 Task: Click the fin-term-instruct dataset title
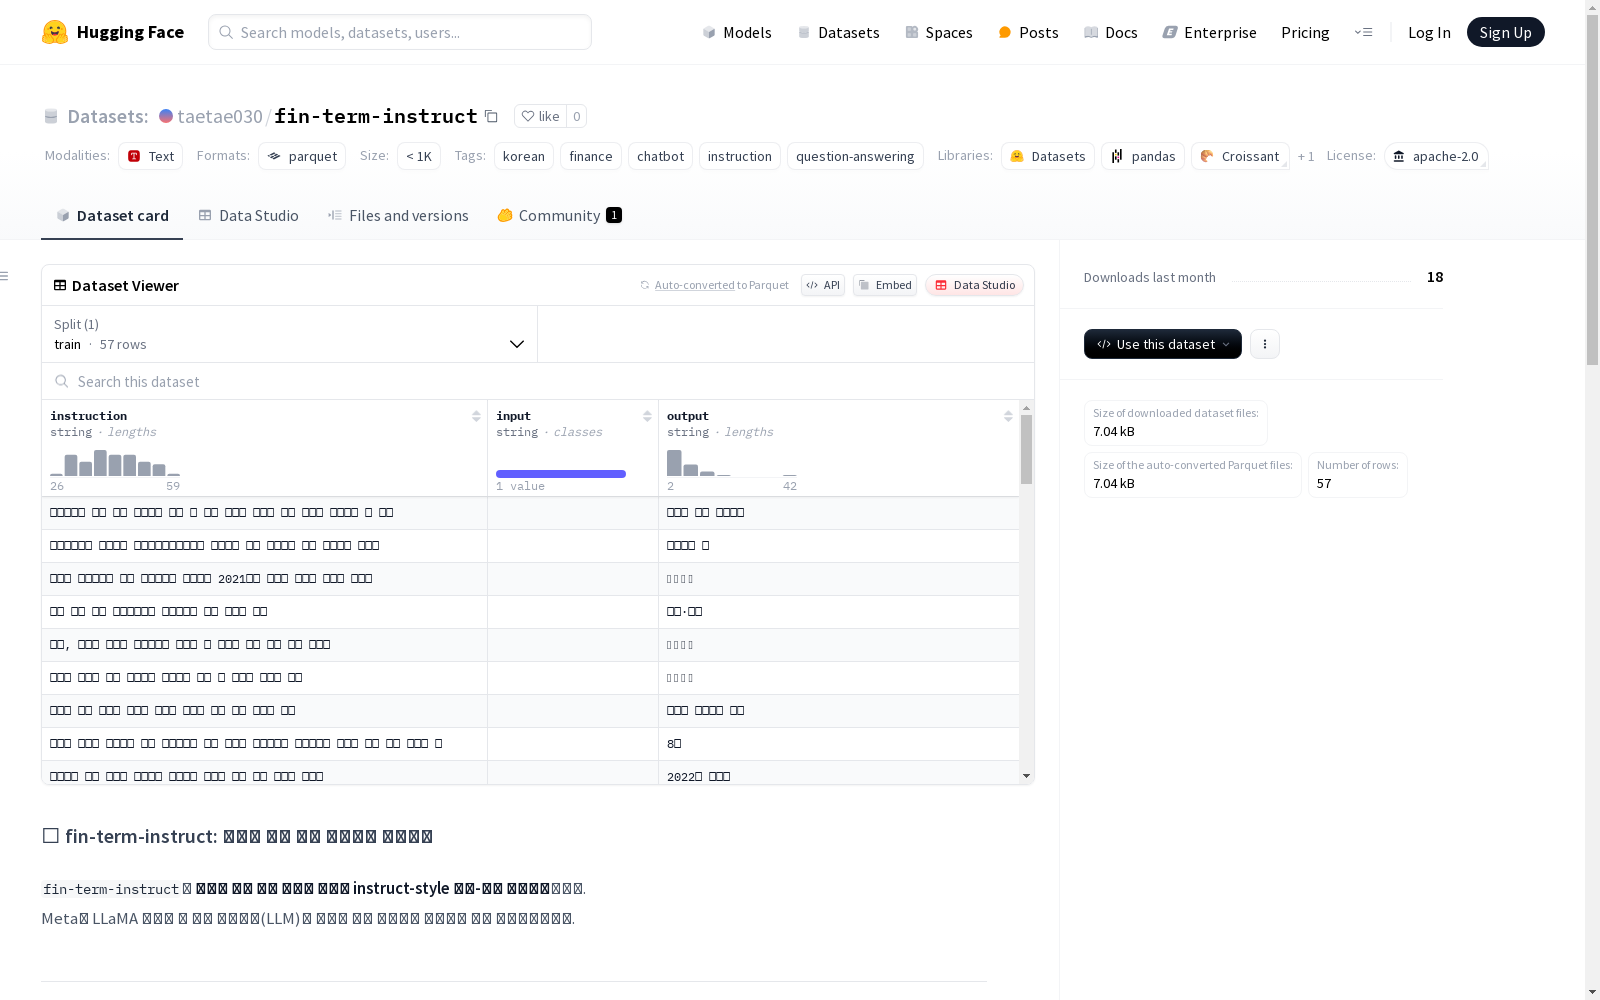[376, 116]
